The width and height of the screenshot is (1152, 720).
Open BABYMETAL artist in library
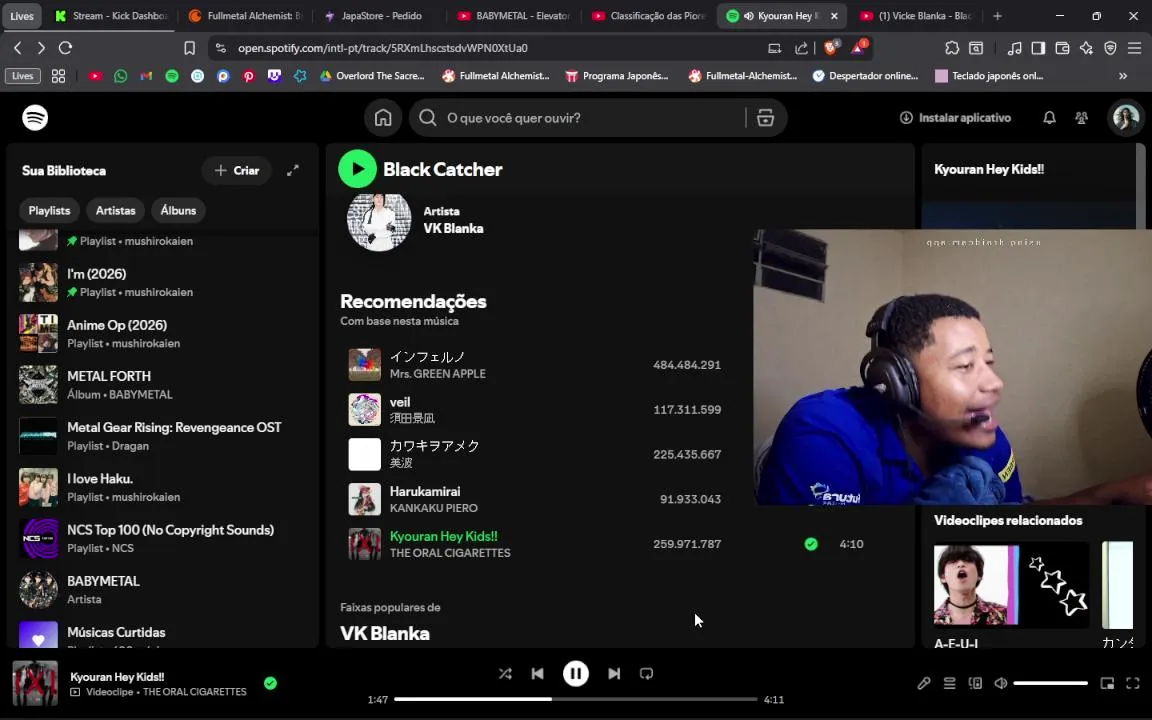(163, 590)
